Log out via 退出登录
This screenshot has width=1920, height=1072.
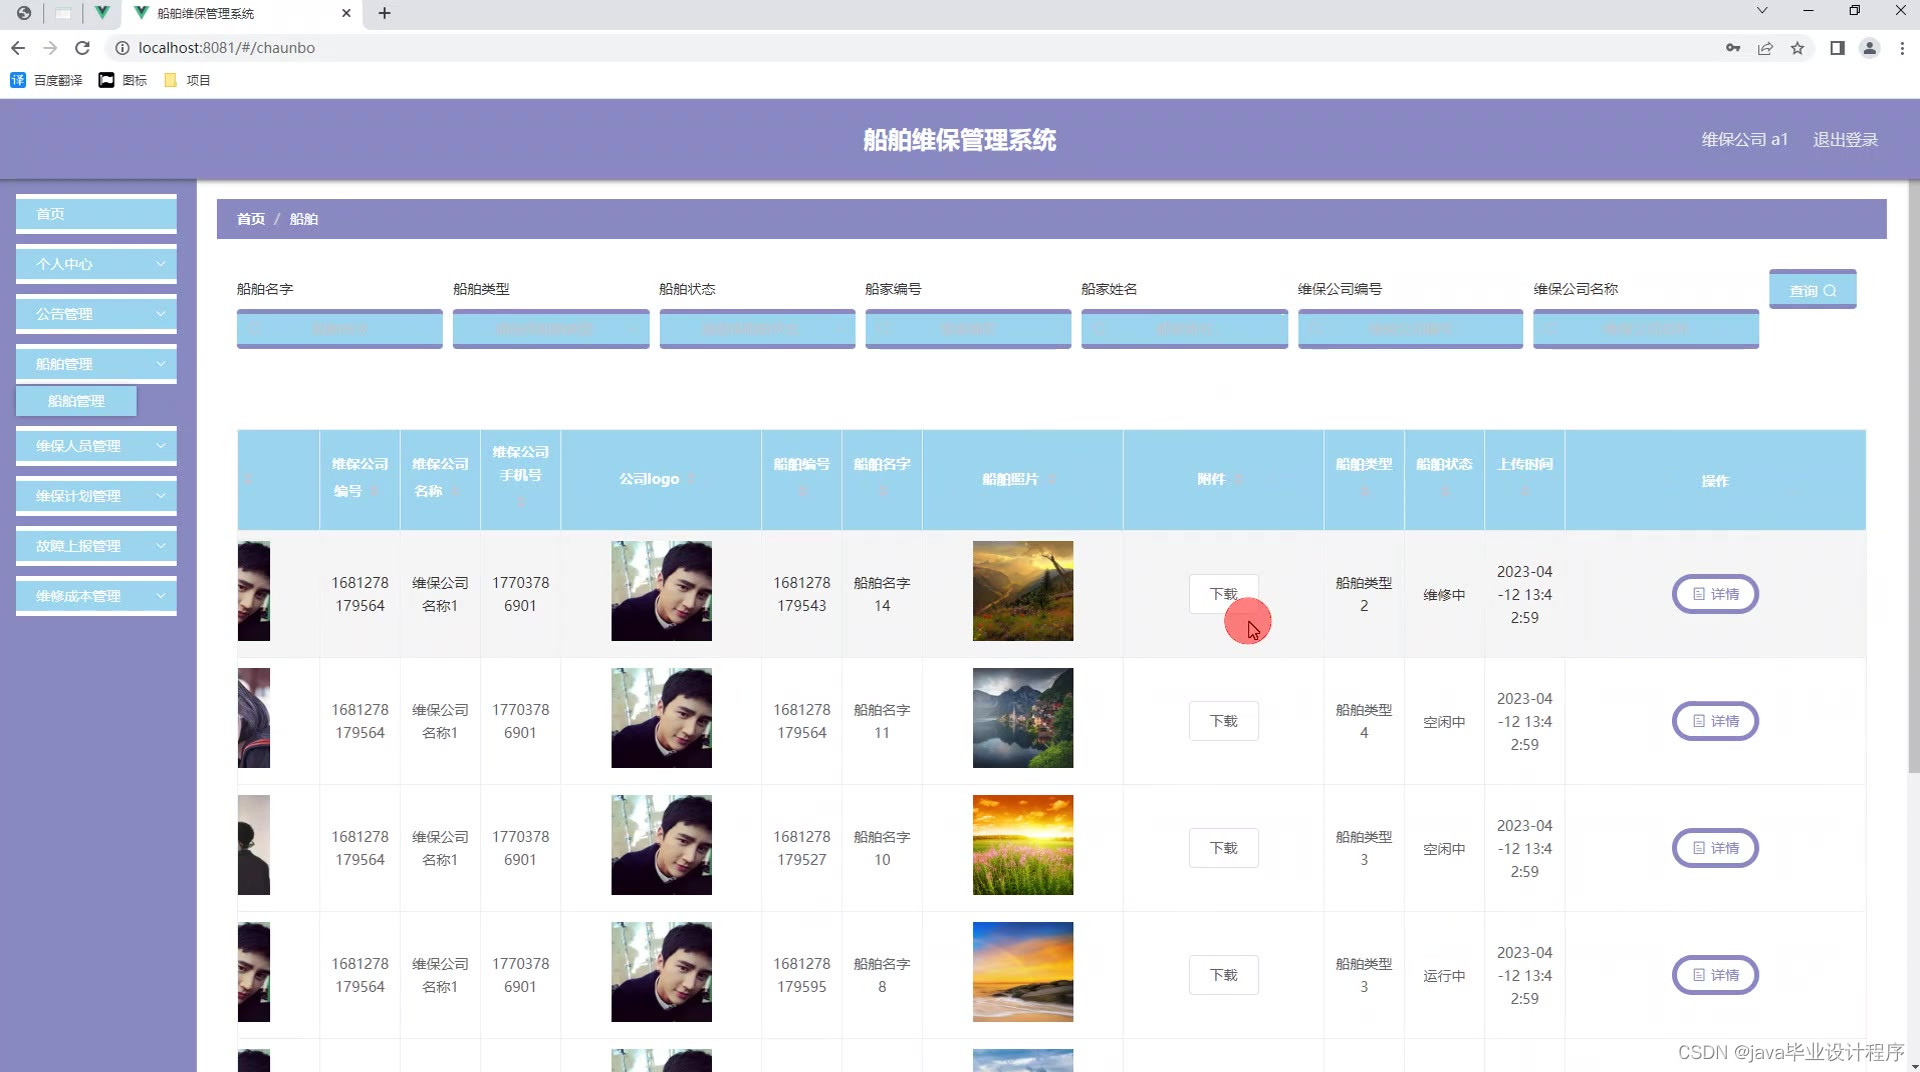(1845, 140)
